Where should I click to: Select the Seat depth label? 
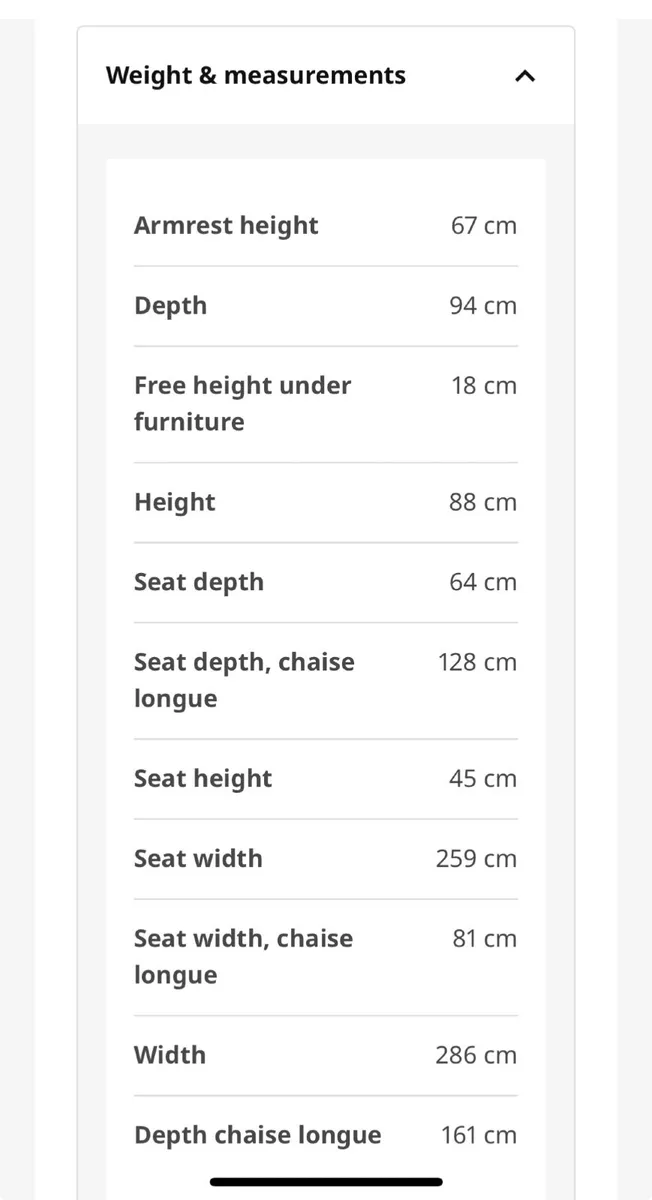click(199, 582)
